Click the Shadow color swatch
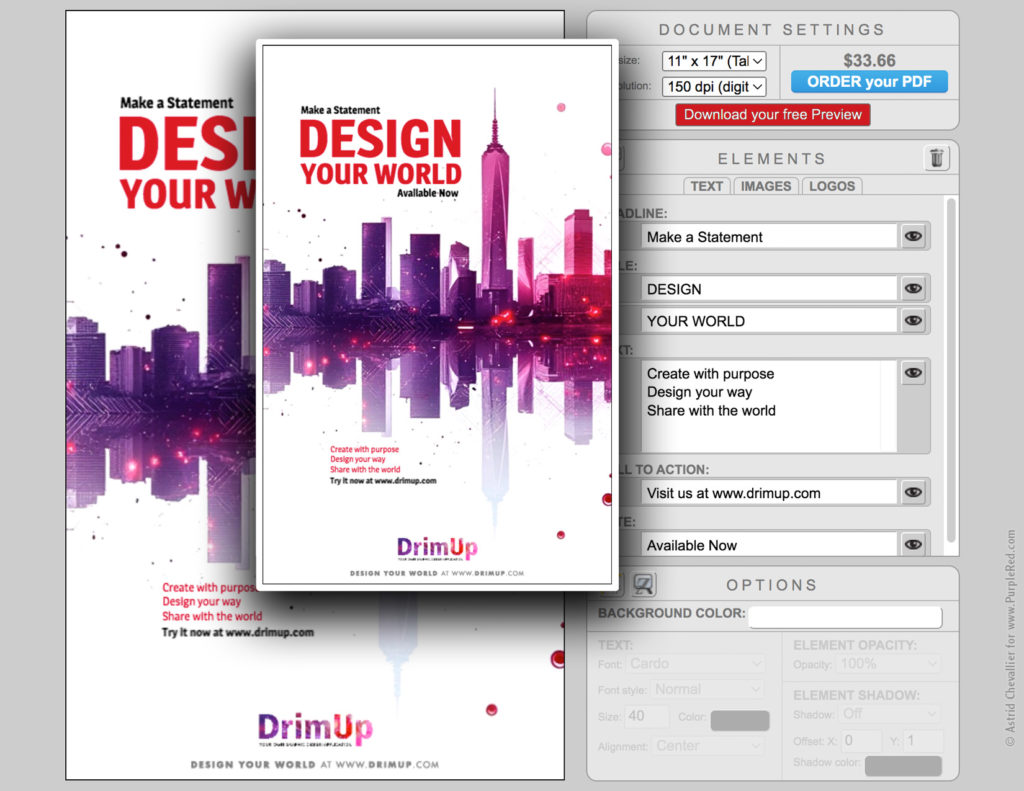The width and height of the screenshot is (1024, 791). pyautogui.click(x=903, y=766)
